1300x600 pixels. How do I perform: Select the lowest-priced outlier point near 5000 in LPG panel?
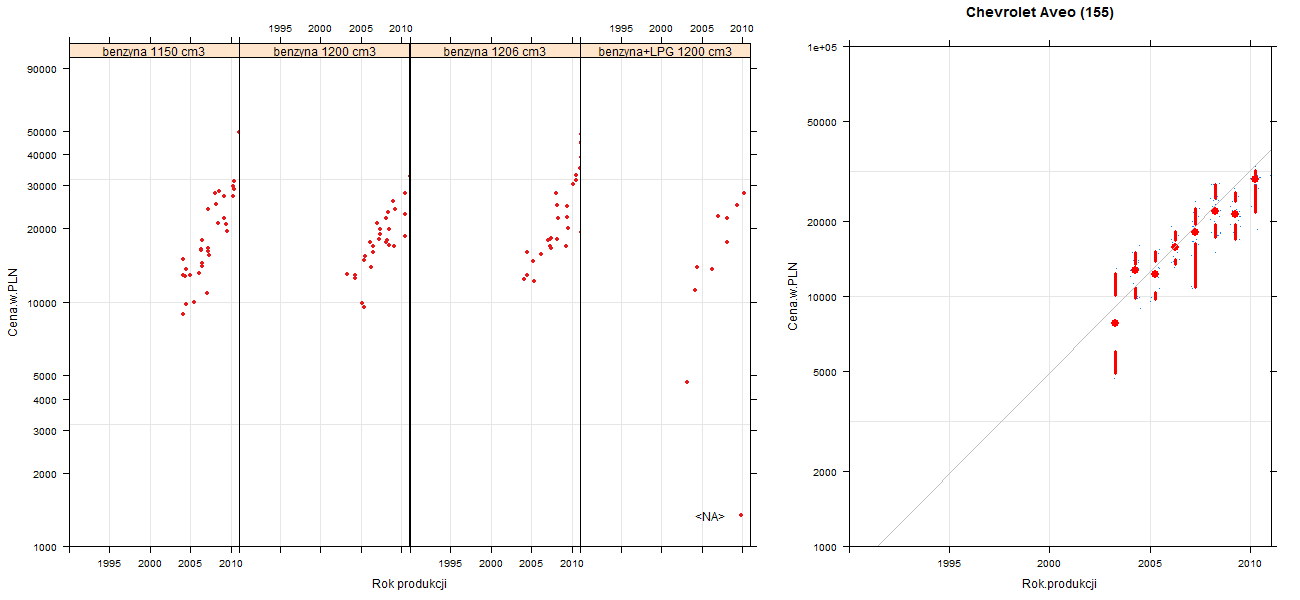tap(686, 382)
